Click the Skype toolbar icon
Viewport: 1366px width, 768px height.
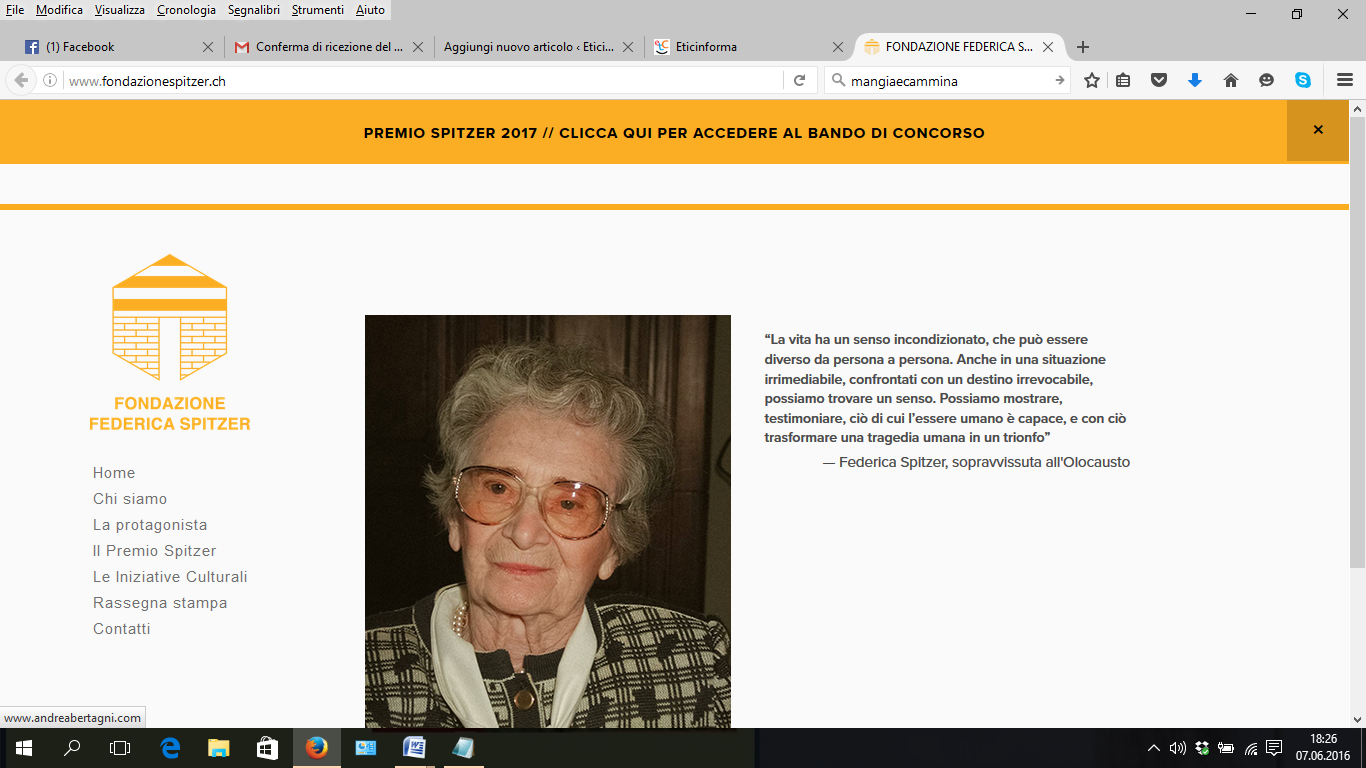click(x=1303, y=81)
